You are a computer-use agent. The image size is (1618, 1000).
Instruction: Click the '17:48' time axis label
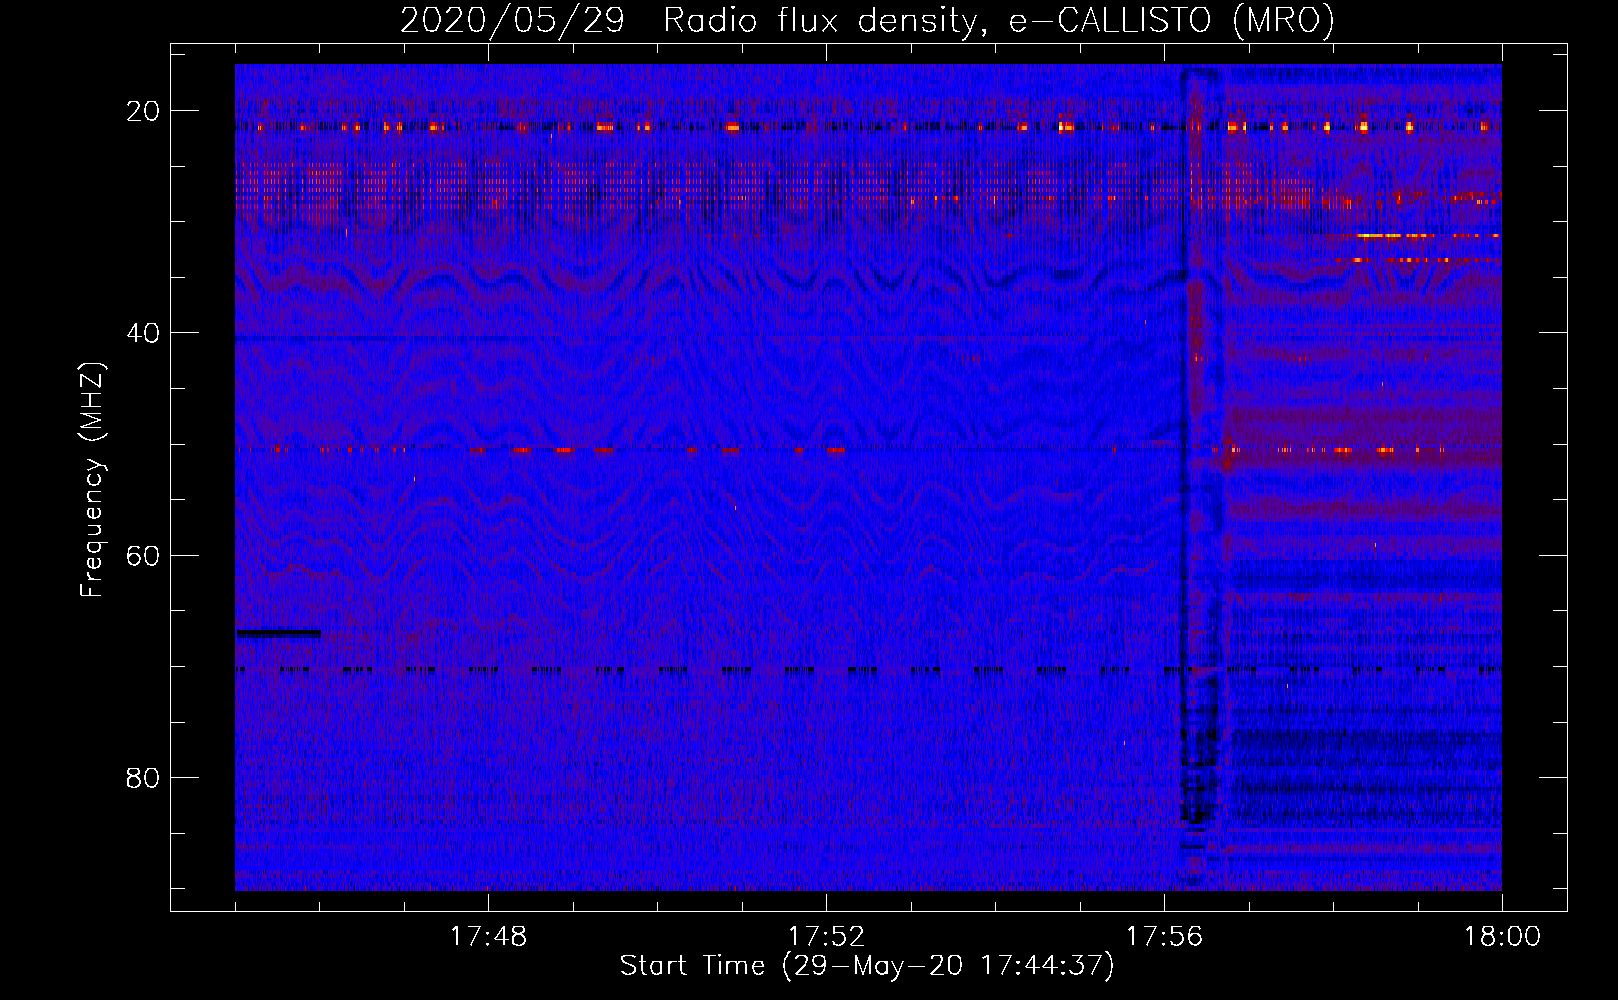click(488, 937)
